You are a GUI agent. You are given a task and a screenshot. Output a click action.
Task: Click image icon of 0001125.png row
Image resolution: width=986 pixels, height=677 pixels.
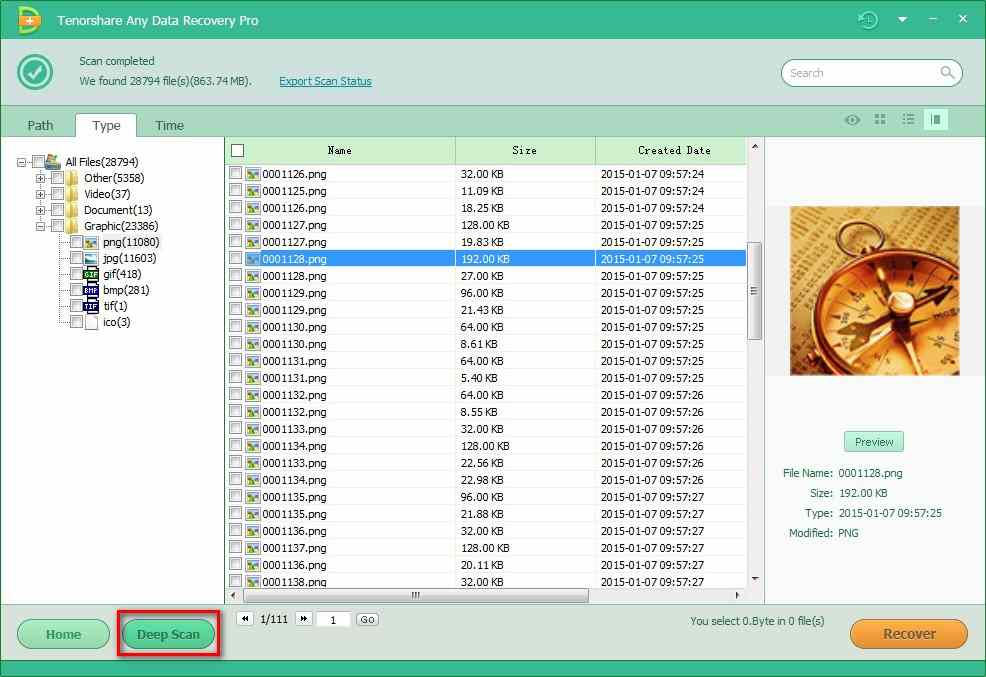[x=253, y=190]
